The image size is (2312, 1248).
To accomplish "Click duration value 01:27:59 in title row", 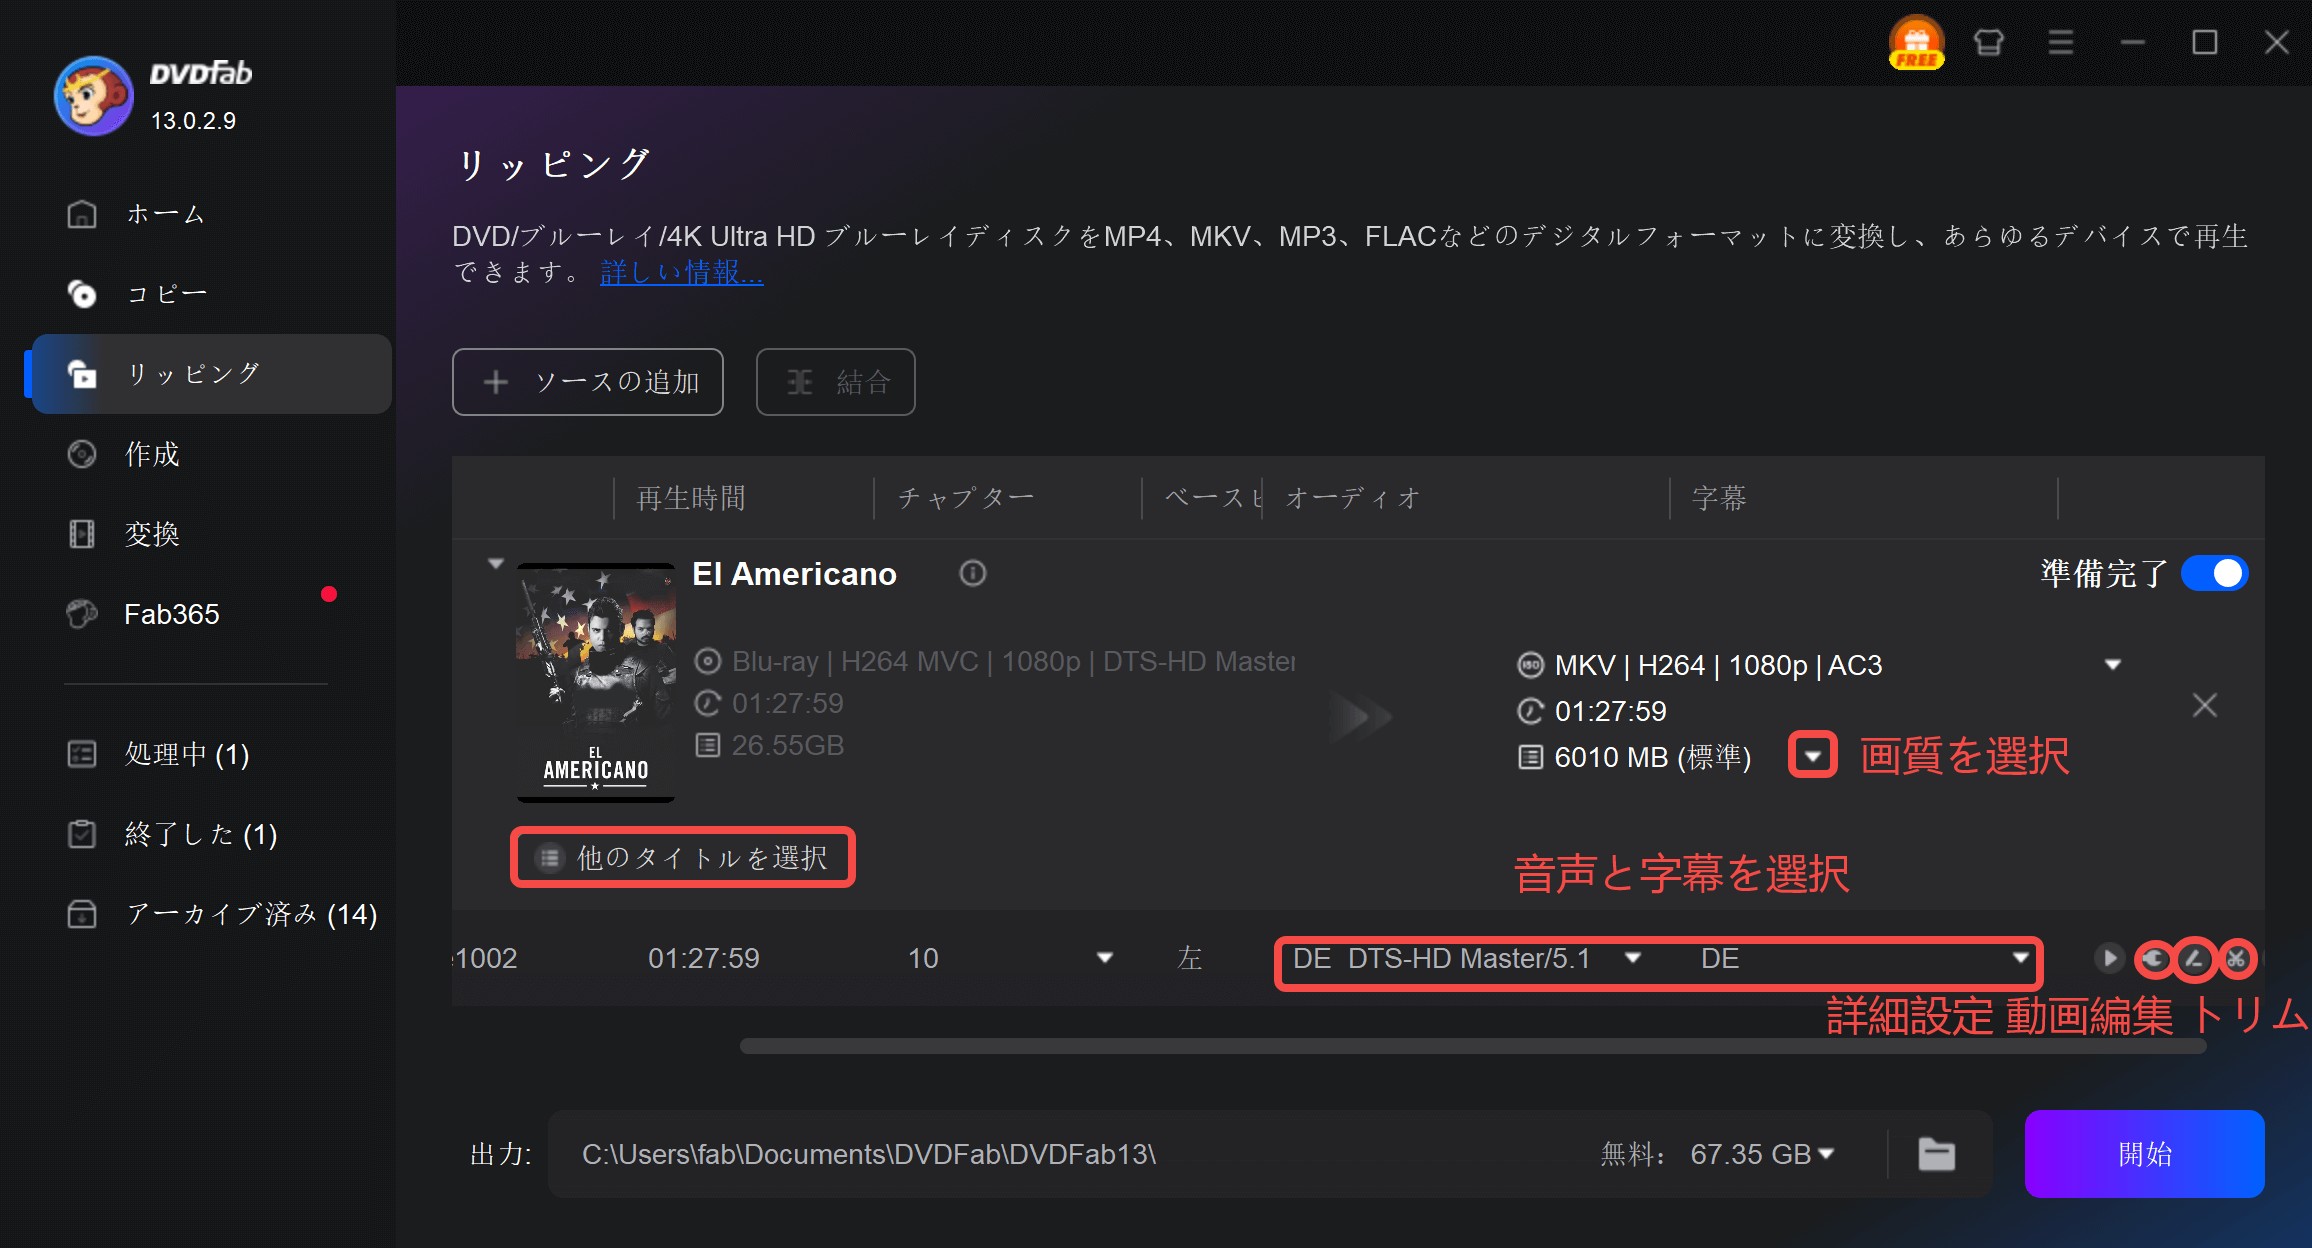I will (703, 958).
